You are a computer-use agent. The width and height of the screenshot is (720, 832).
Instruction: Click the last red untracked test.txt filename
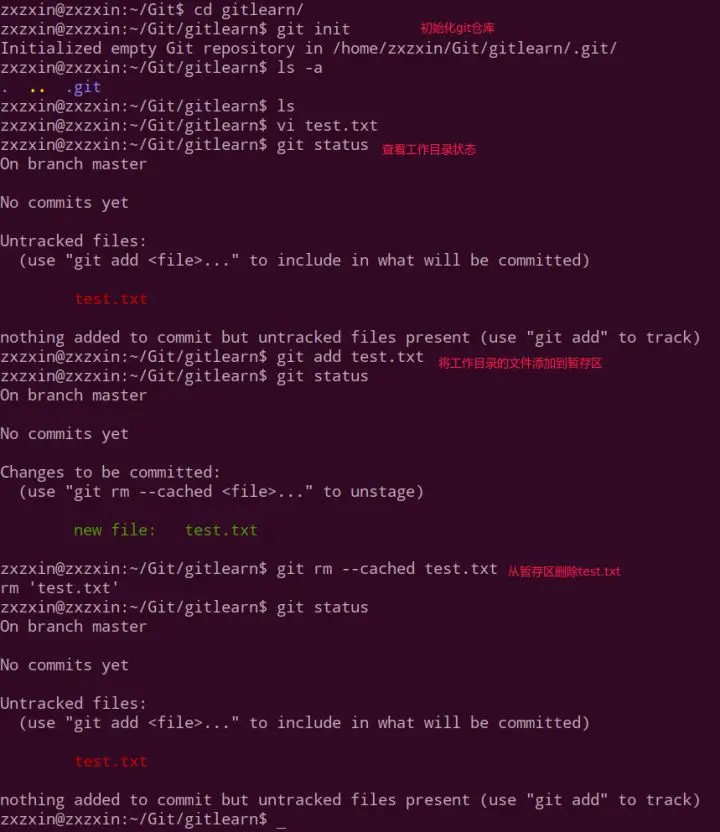(110, 762)
